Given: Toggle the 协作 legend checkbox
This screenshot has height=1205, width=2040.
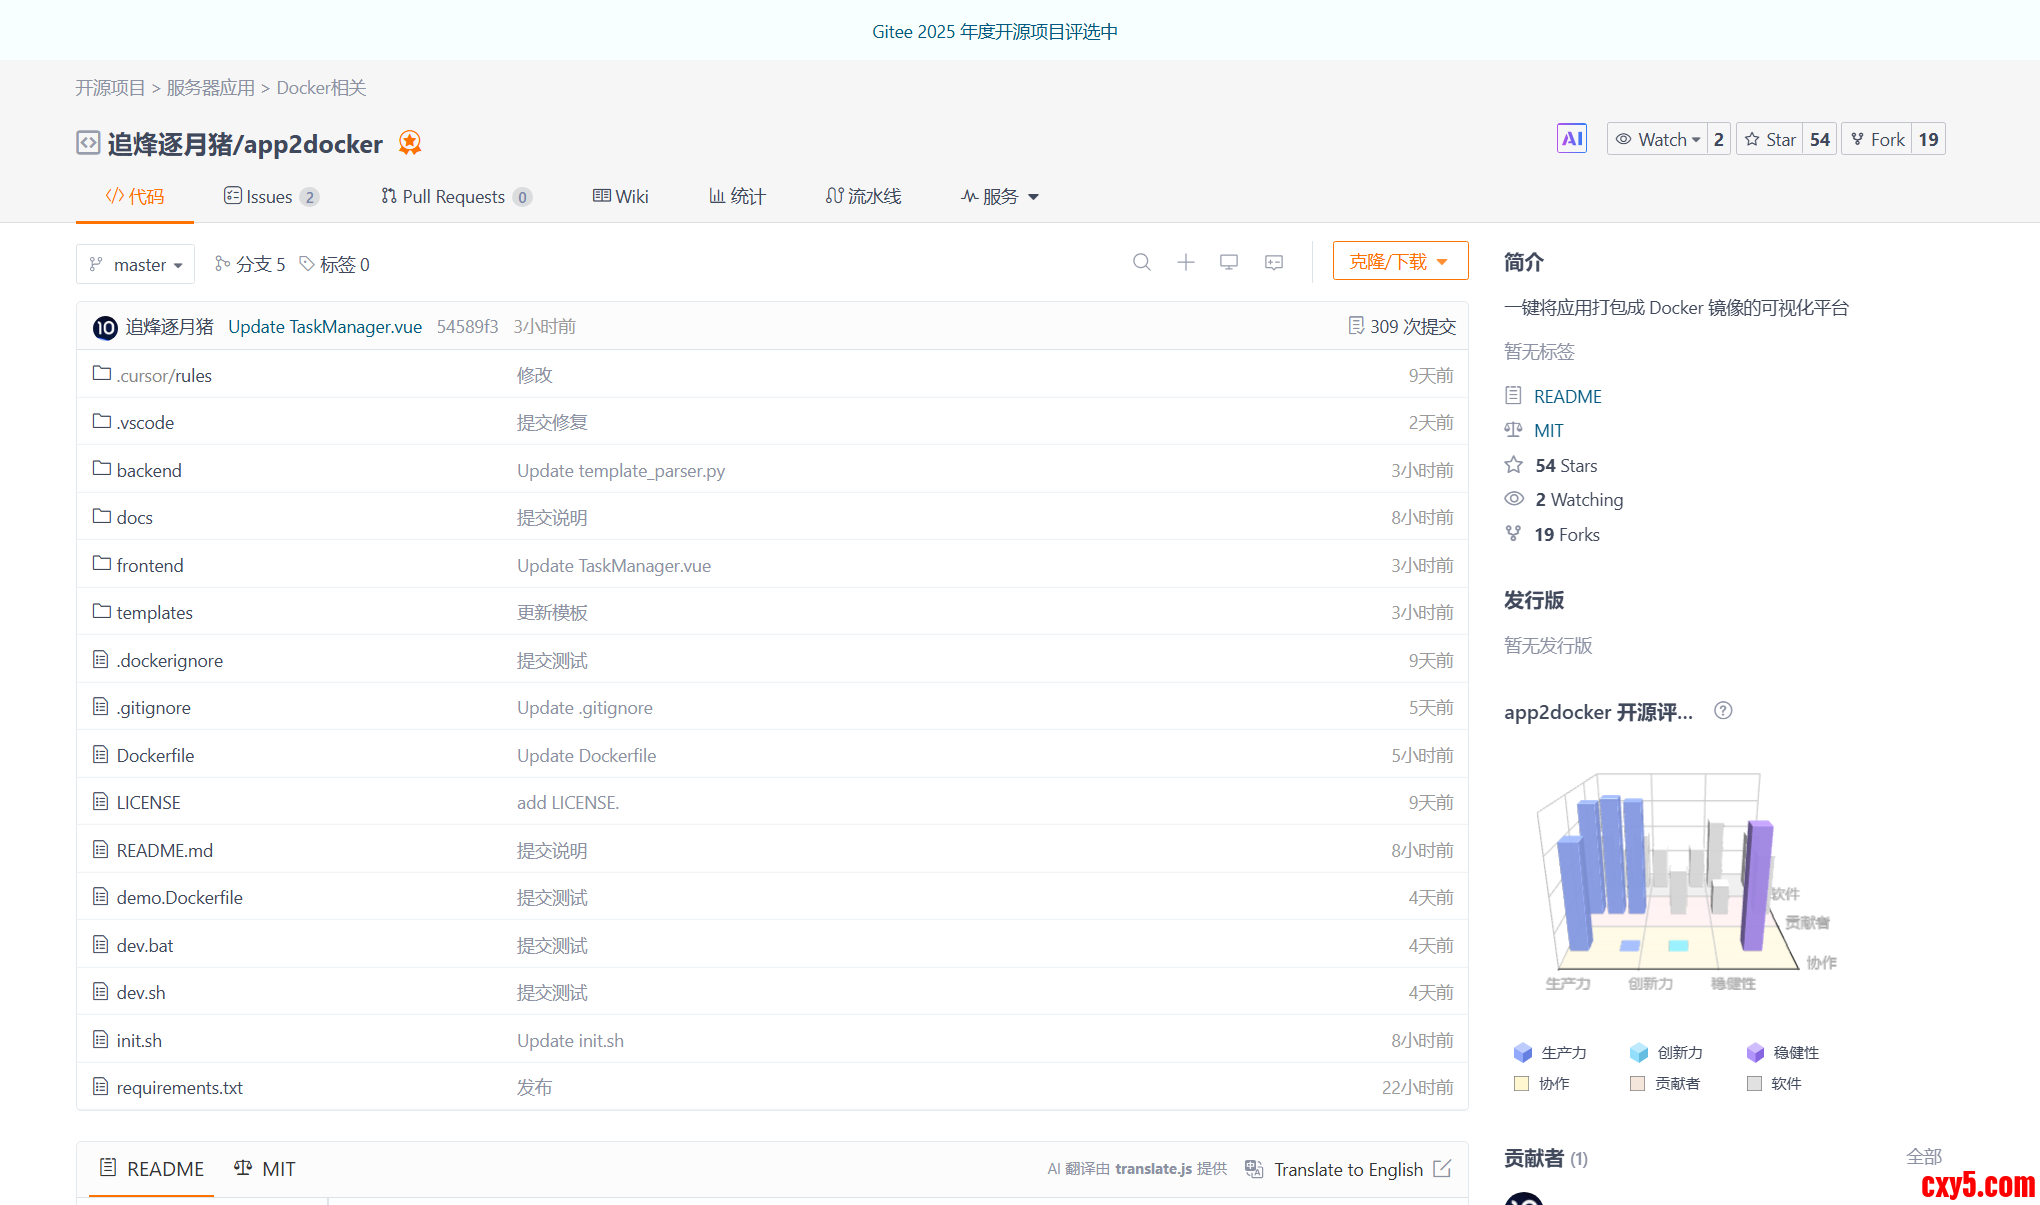Looking at the screenshot, I should [1522, 1083].
